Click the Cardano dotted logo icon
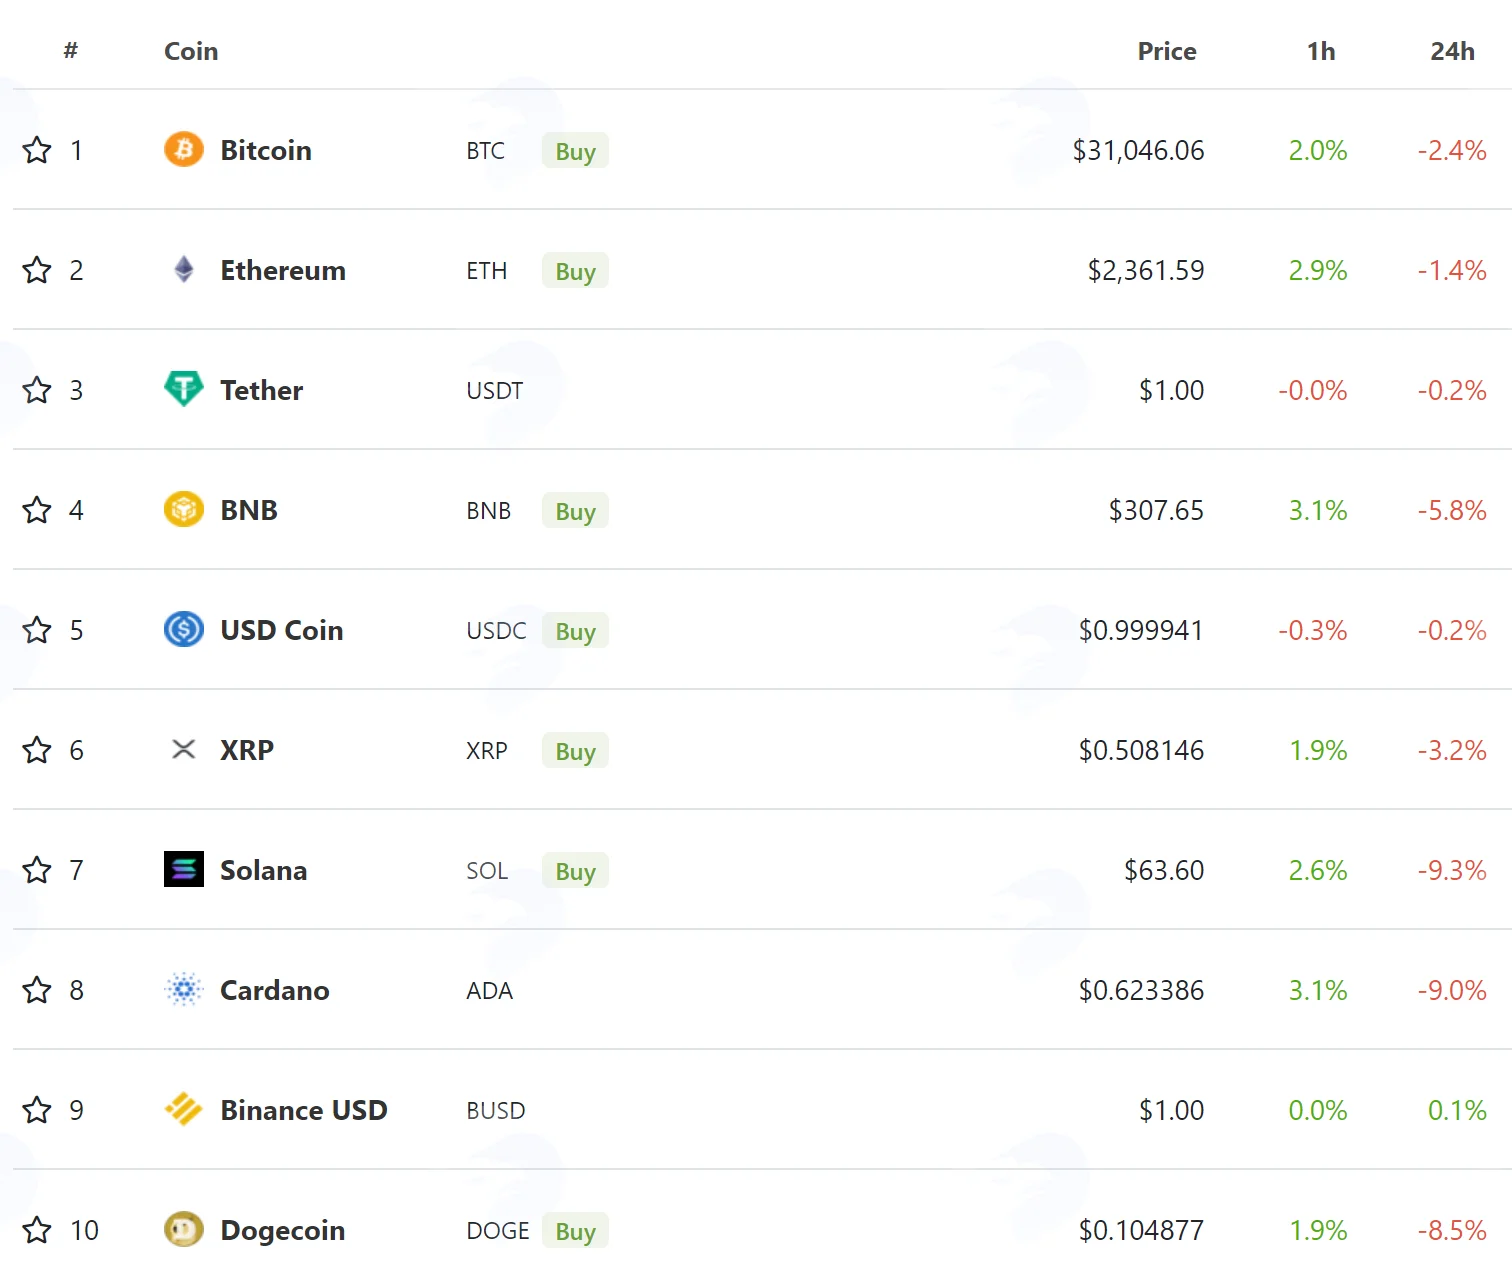This screenshot has width=1512, height=1288. [x=184, y=990]
